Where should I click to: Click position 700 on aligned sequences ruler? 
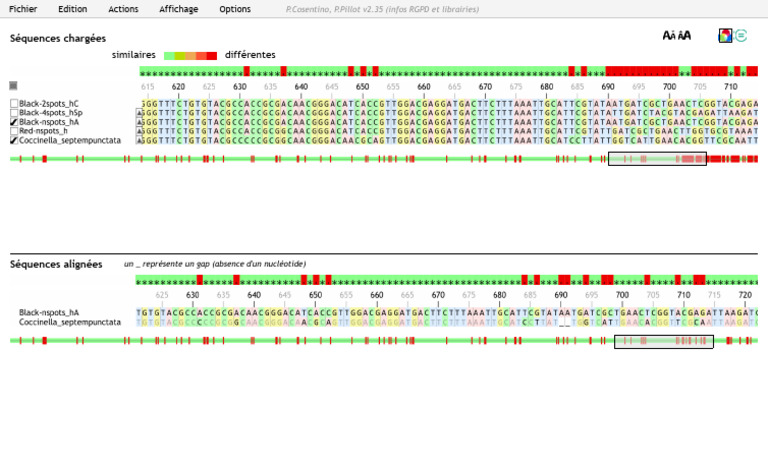622,295
